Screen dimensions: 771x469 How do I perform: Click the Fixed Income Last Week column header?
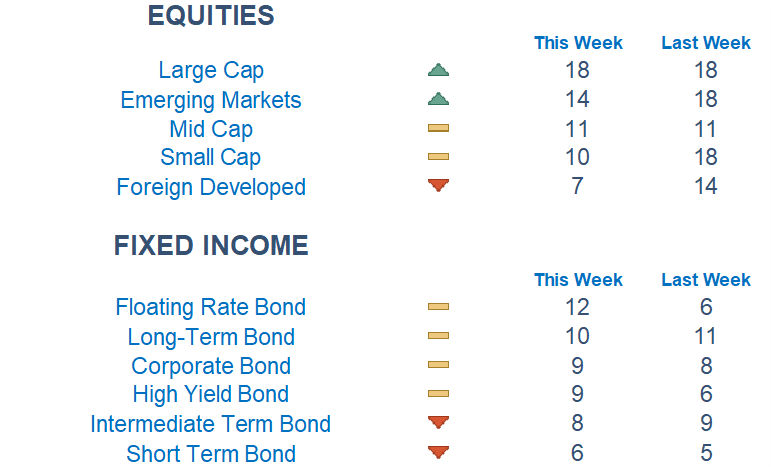point(706,280)
